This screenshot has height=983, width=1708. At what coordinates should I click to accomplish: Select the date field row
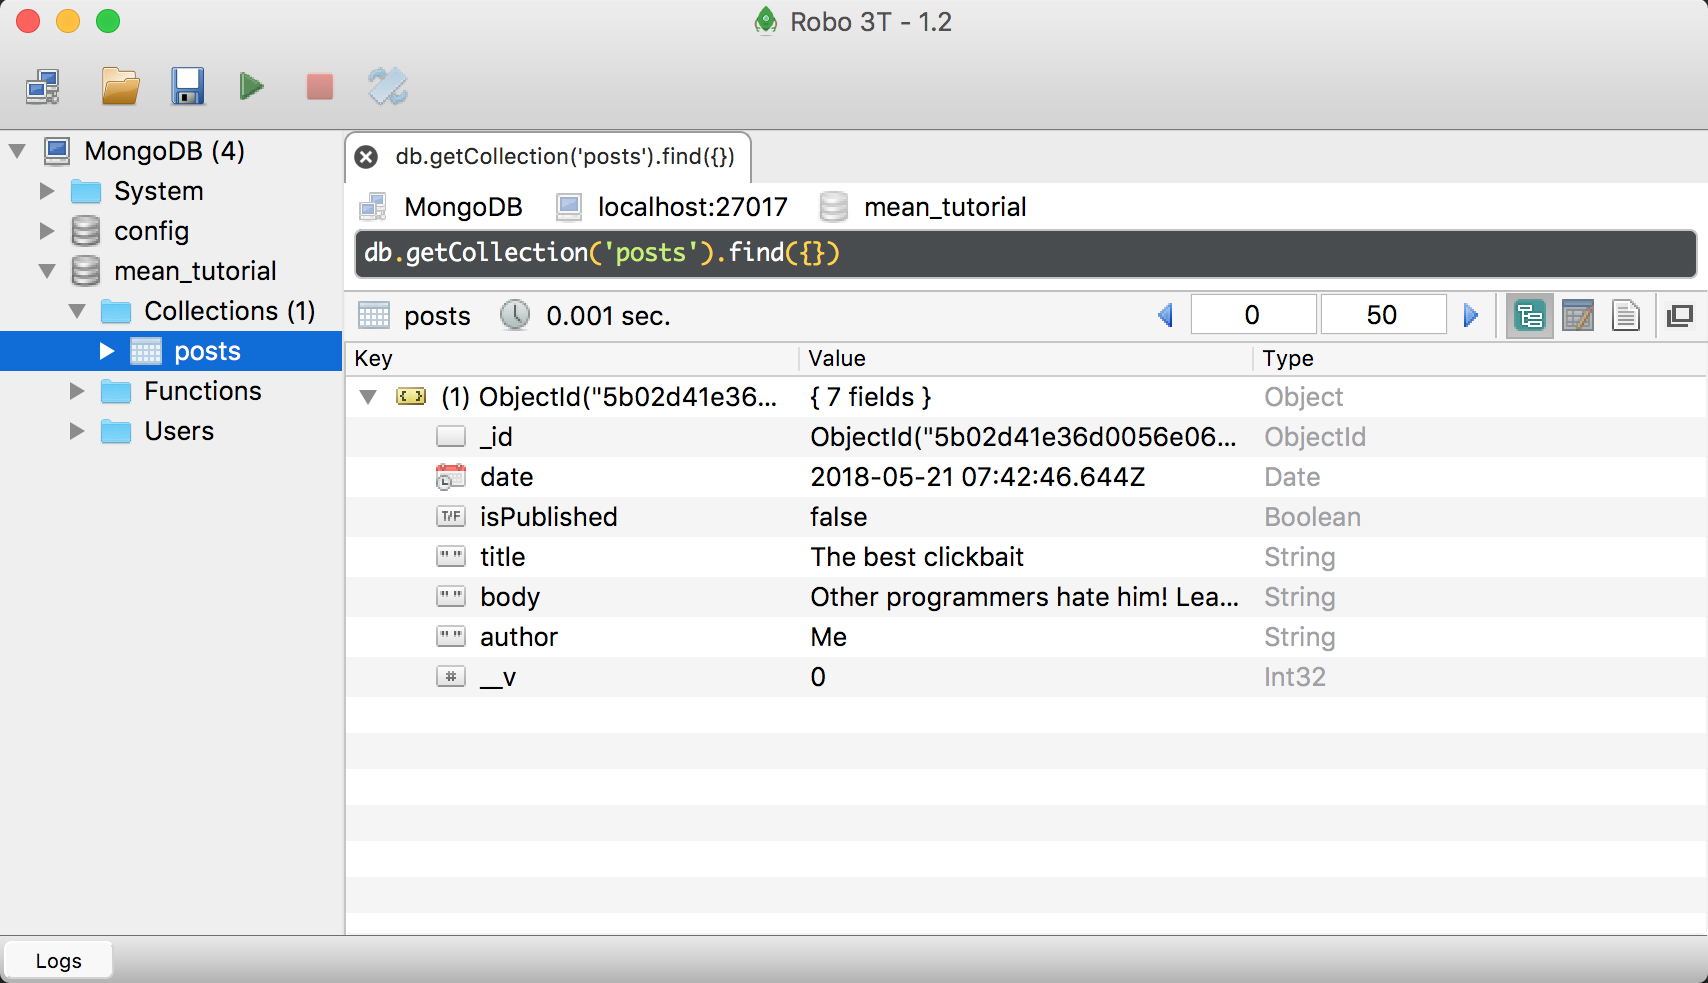(1026, 477)
